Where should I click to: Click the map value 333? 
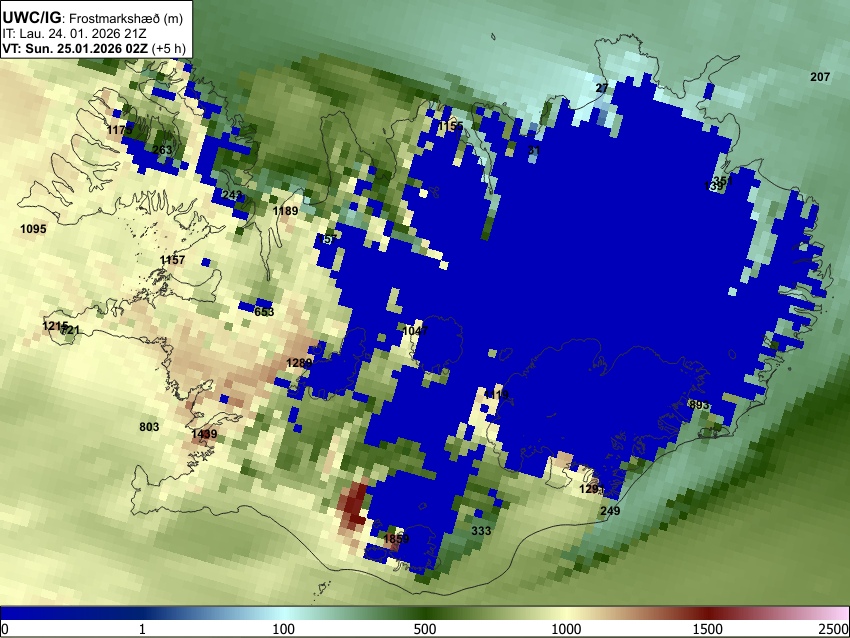481,531
